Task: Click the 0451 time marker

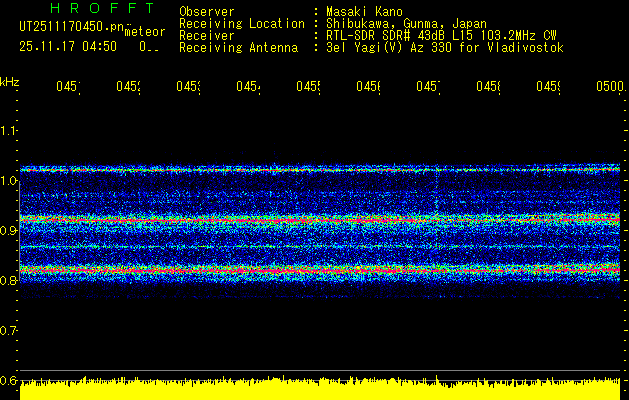Action: (68, 87)
